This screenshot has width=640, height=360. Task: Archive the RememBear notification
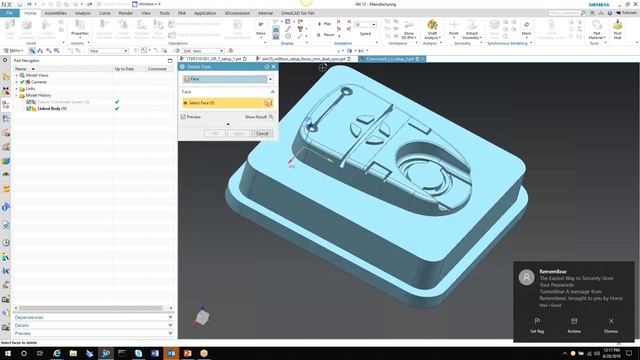point(574,325)
